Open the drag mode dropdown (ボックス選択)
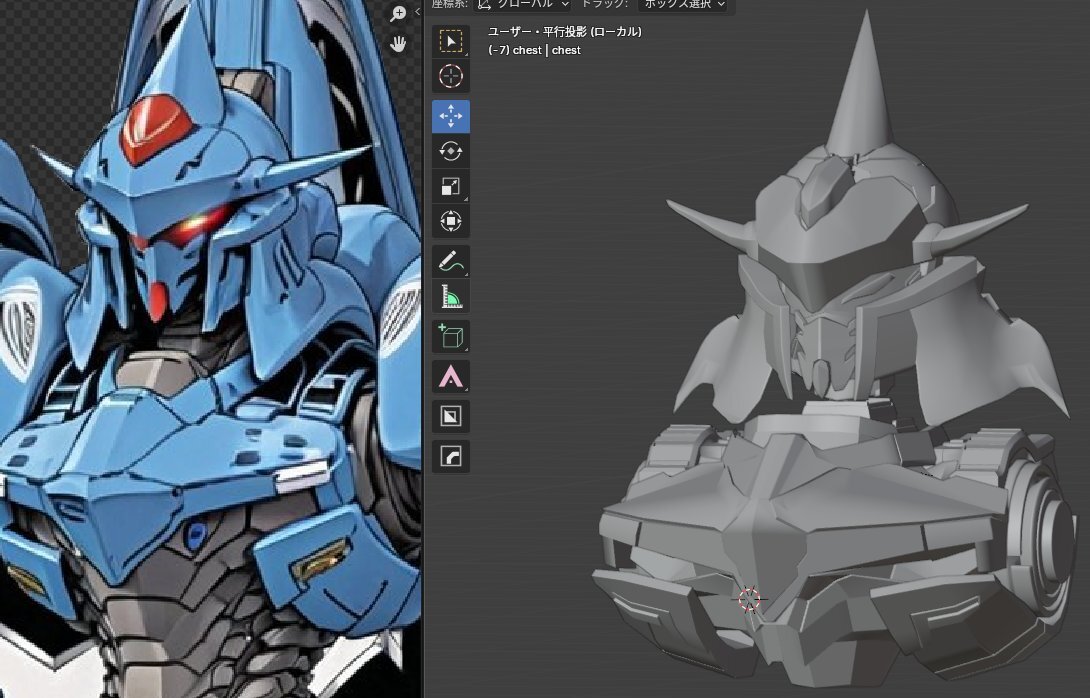Viewport: 1090px width, 698px height. (684, 6)
